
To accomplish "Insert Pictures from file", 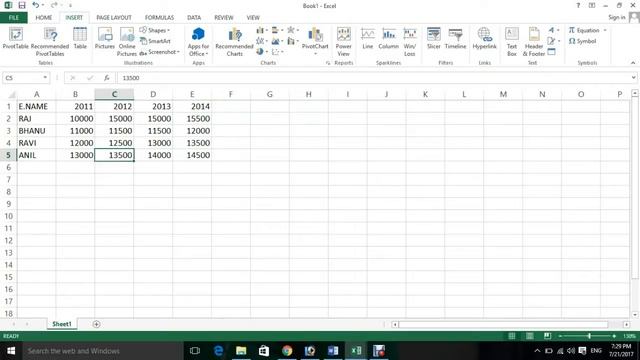I will coord(104,38).
